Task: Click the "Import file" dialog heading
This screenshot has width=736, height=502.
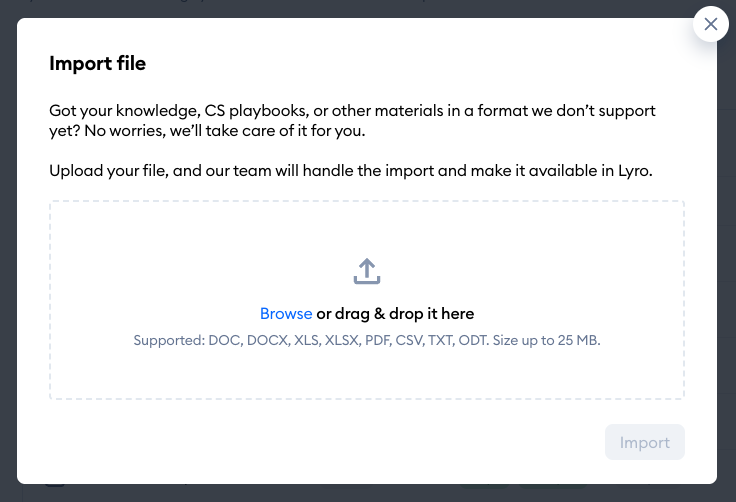Action: tap(97, 64)
